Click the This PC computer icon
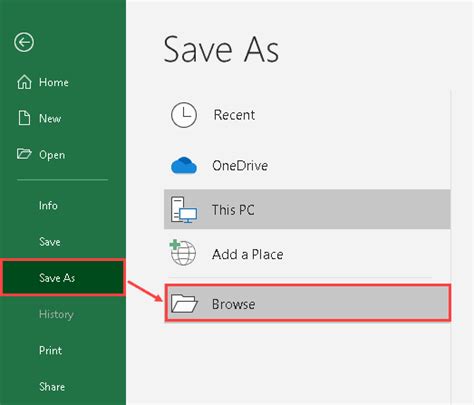 tap(184, 210)
